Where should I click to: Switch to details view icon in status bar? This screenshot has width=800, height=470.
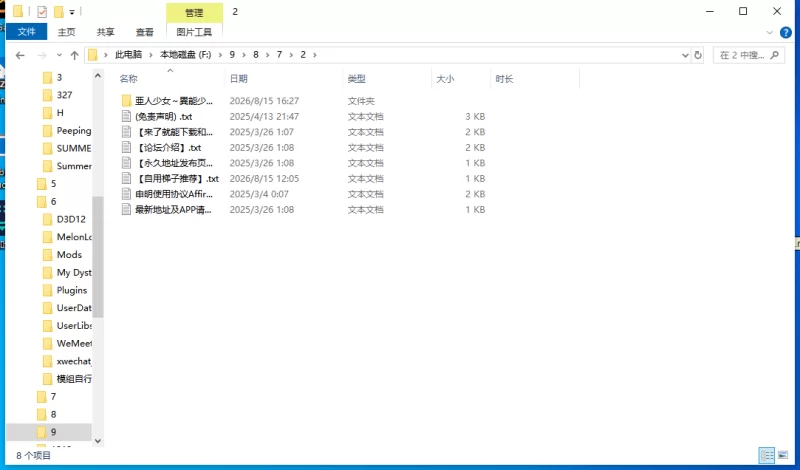pos(766,455)
